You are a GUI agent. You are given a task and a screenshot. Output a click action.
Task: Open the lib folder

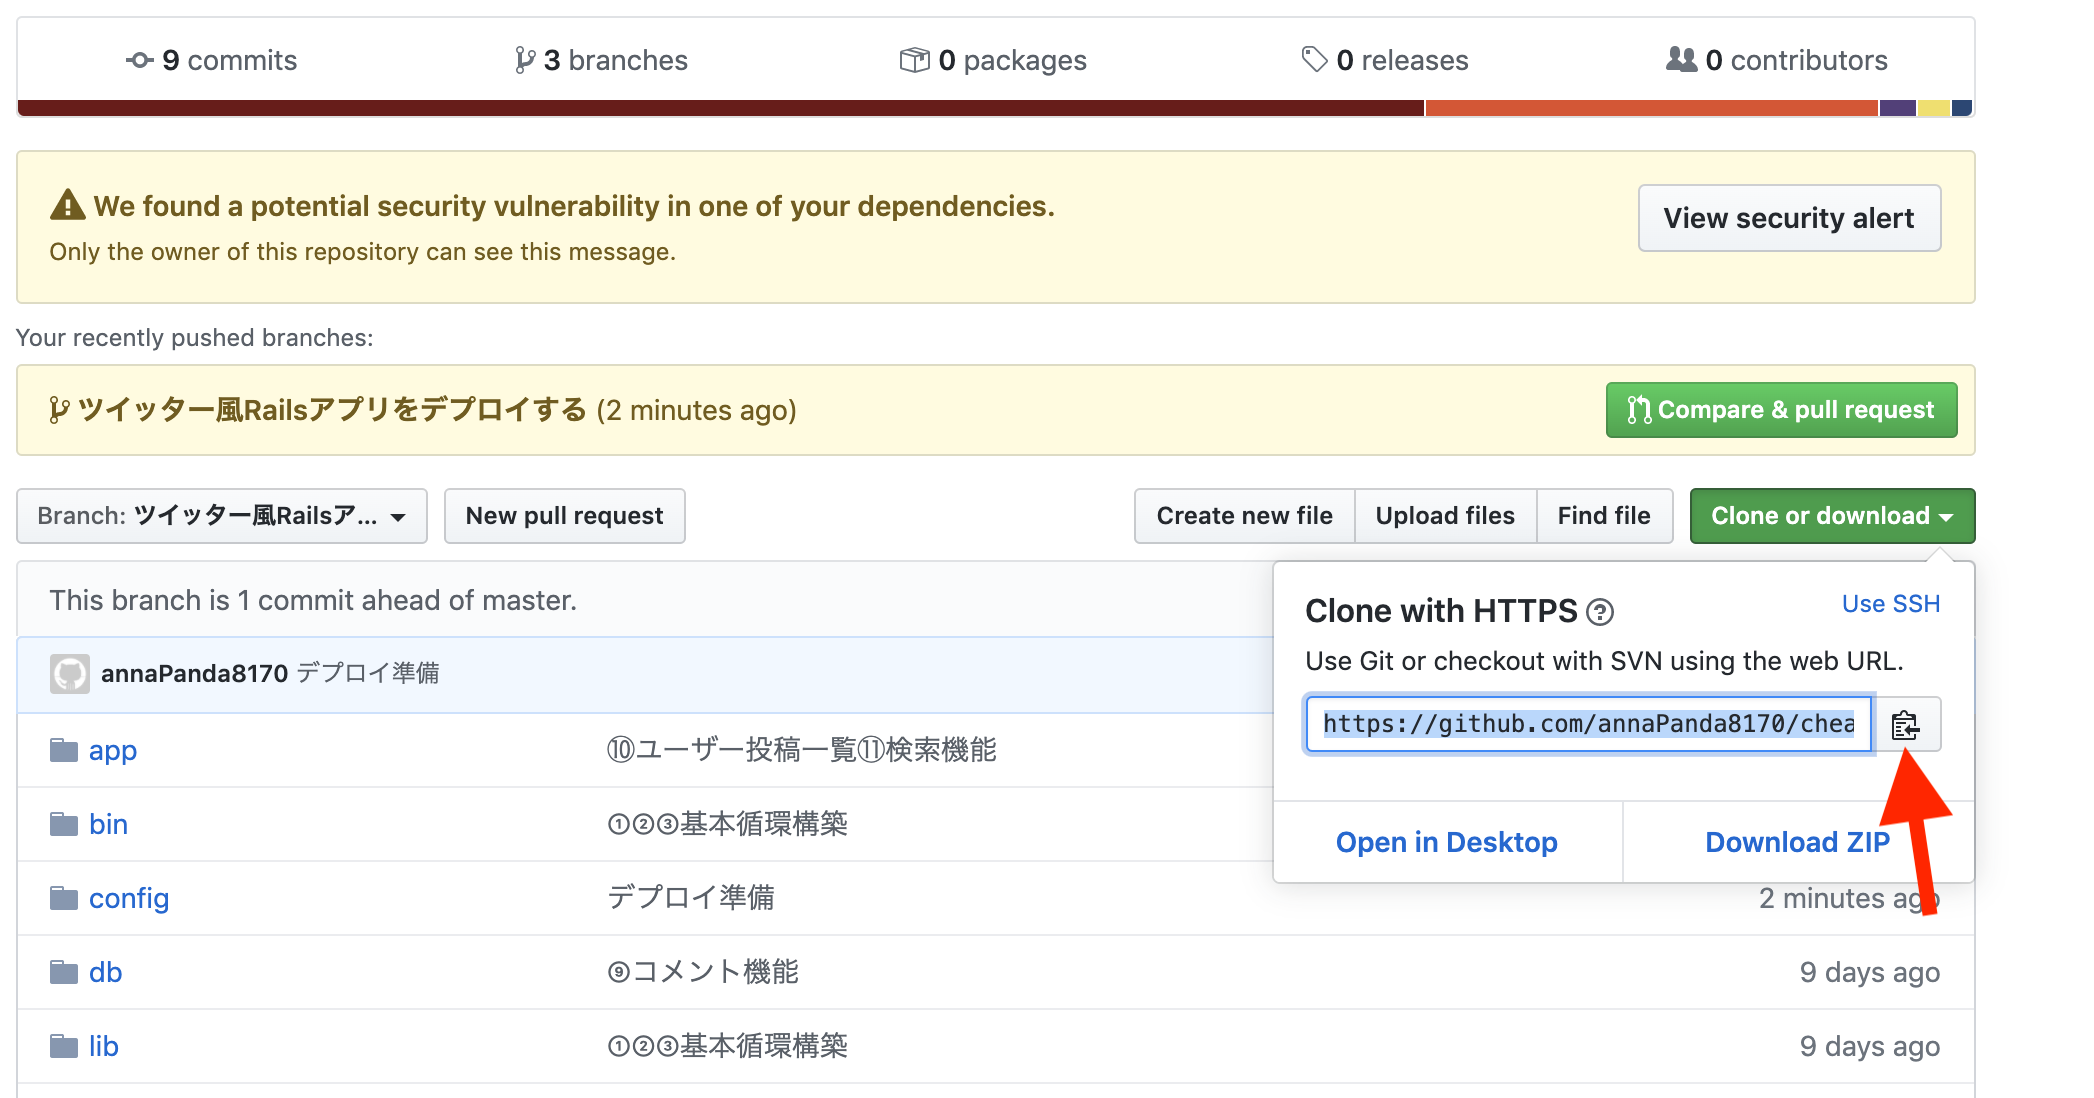pos(103,1046)
